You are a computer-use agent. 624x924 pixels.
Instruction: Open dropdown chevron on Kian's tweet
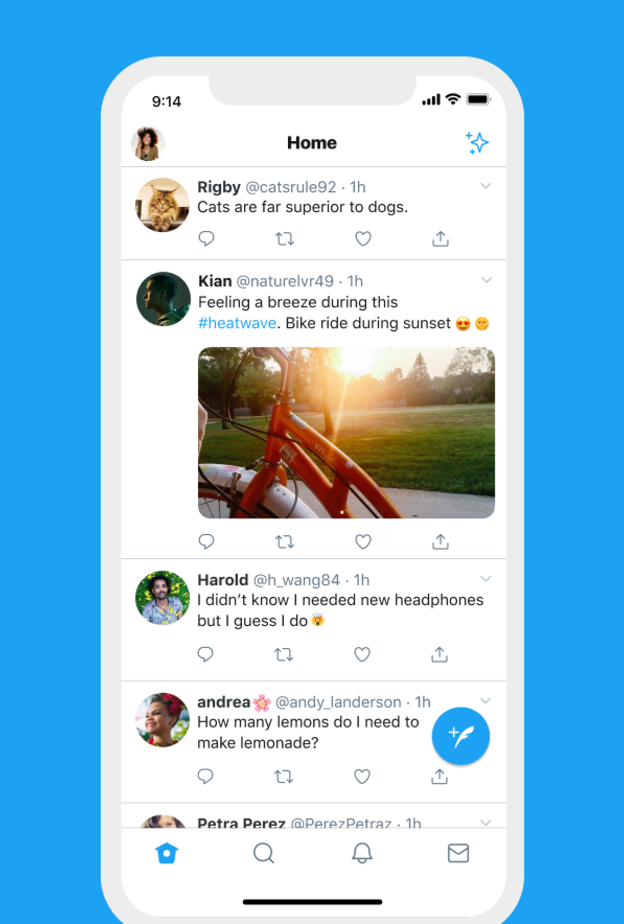pyautogui.click(x=486, y=280)
